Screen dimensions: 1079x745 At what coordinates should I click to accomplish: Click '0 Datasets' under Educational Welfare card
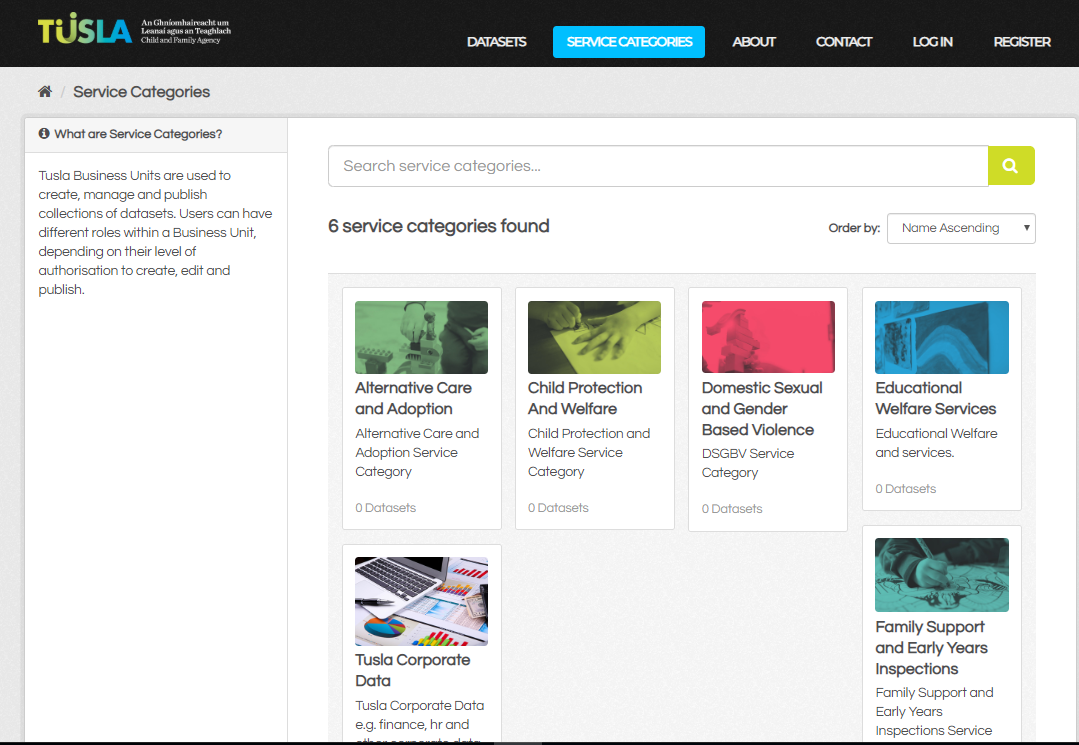[x=906, y=489]
